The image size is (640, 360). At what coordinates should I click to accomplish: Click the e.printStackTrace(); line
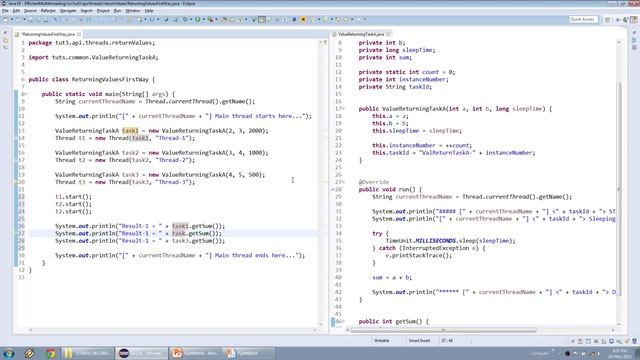click(x=419, y=256)
